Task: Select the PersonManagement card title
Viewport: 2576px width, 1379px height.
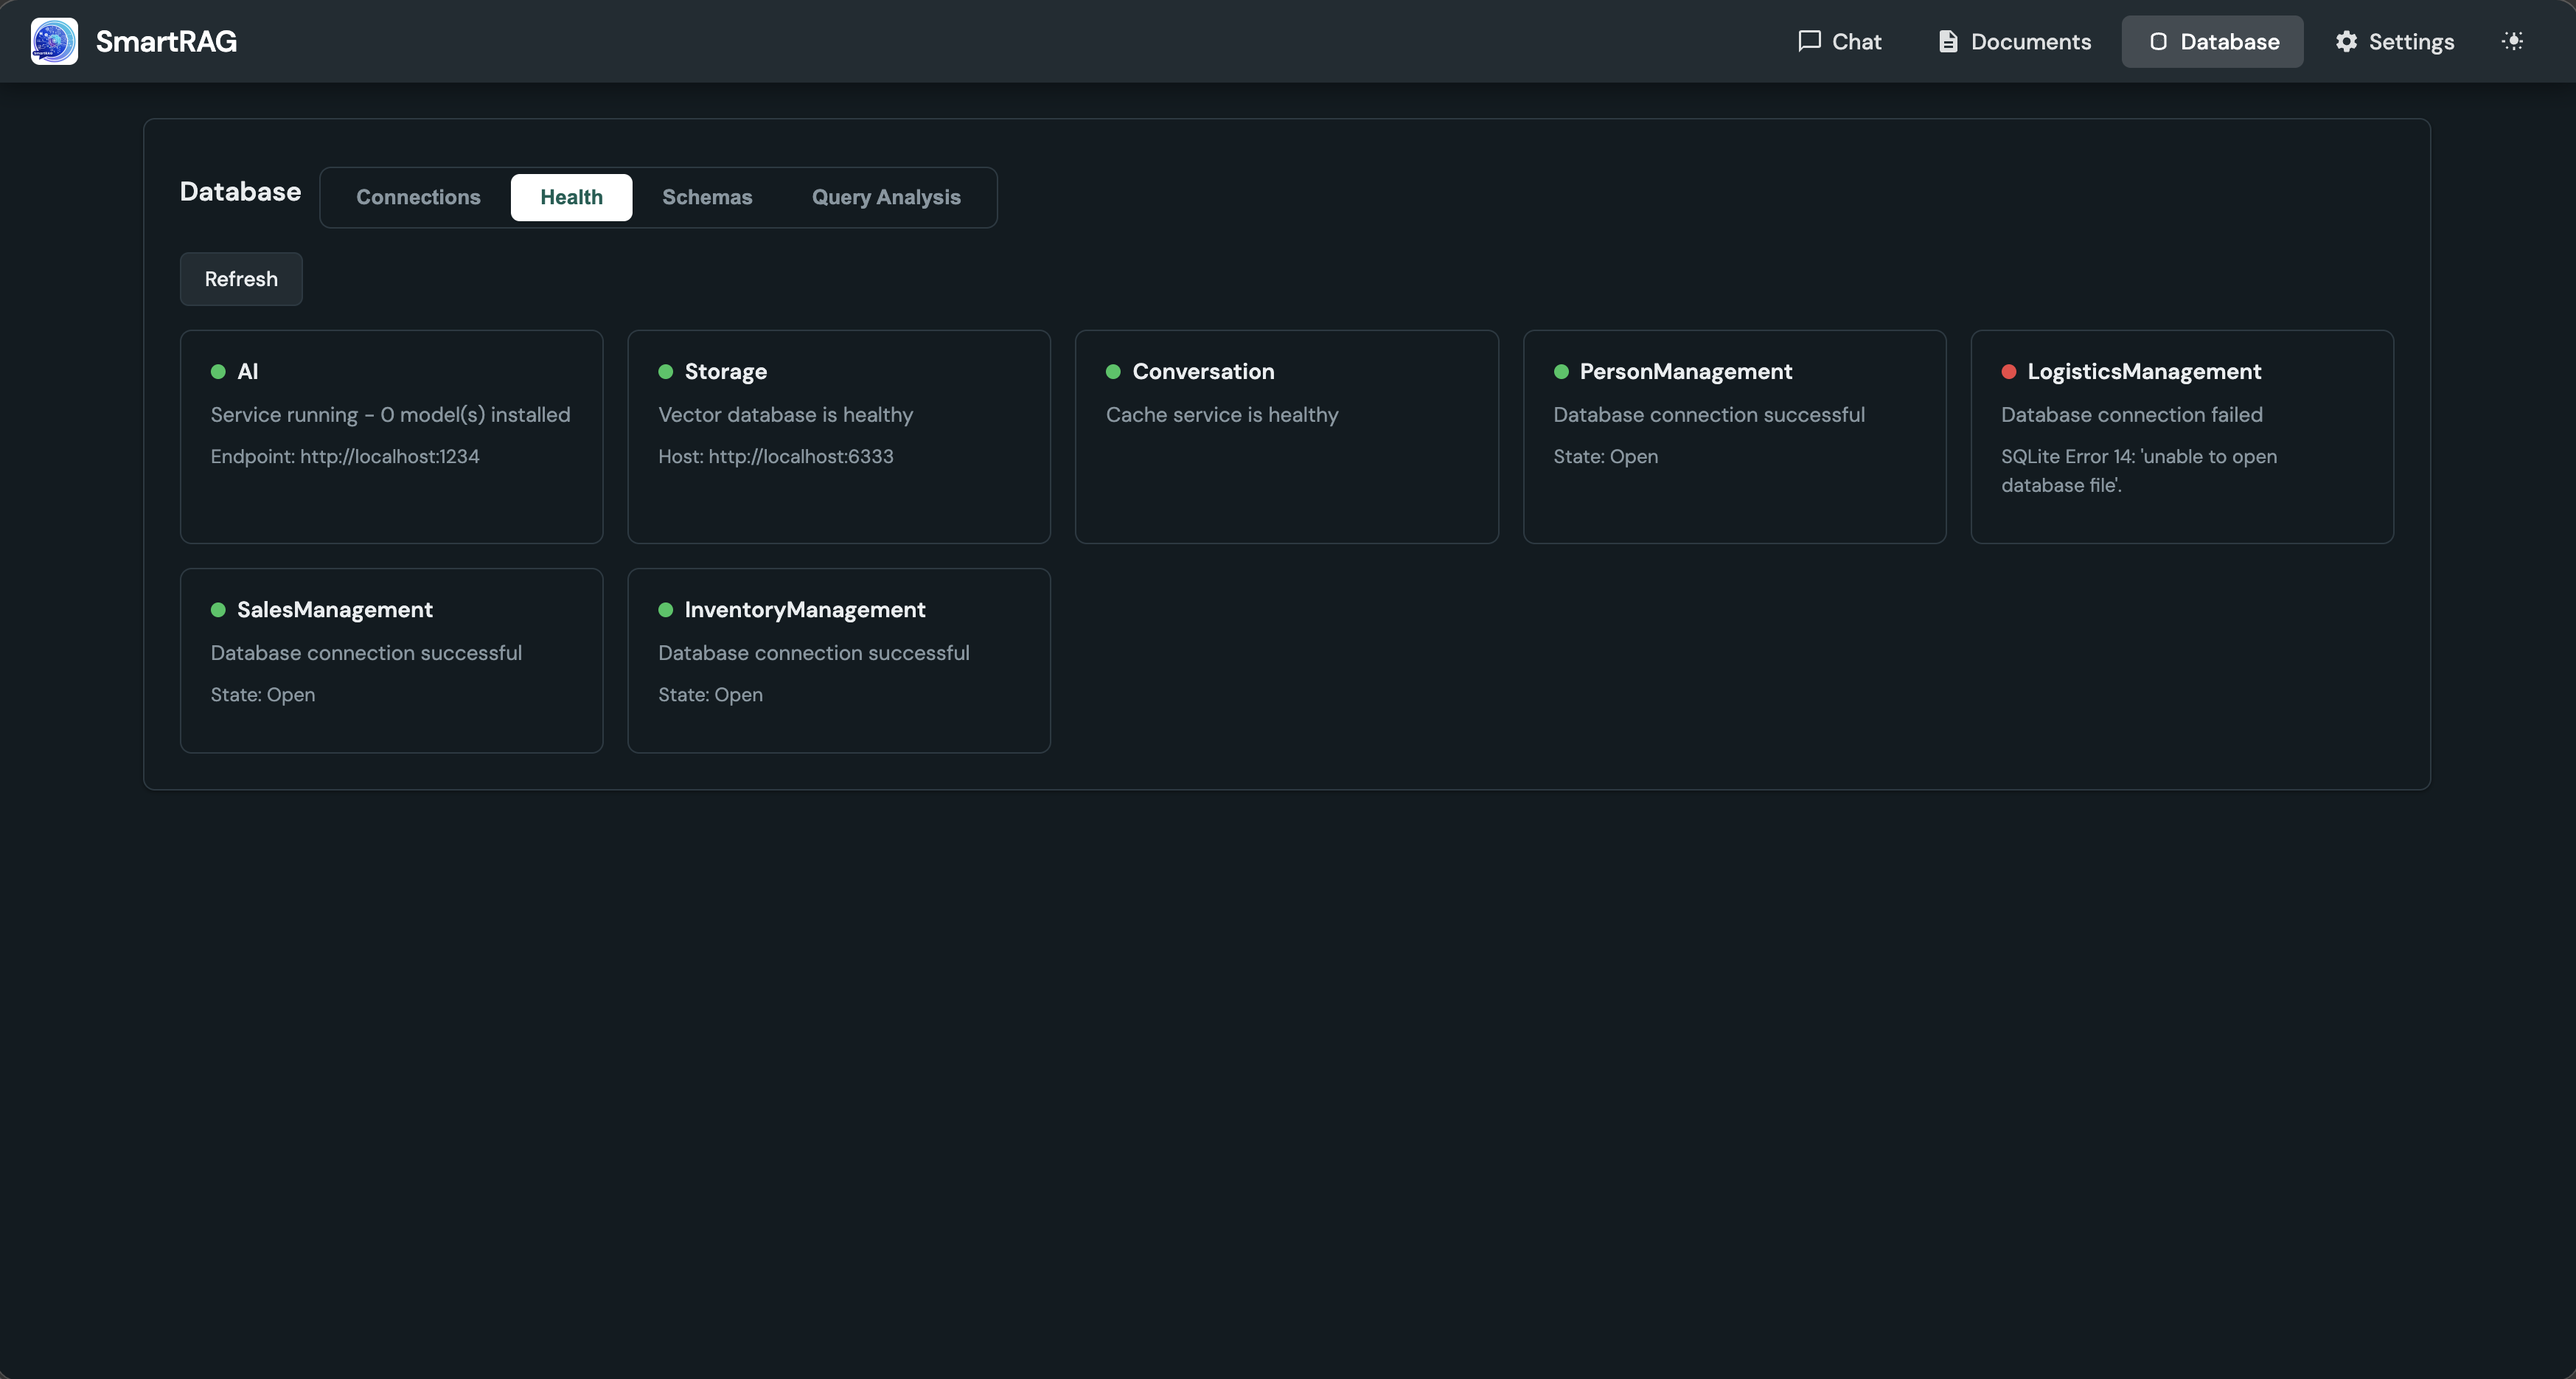Action: [1686, 372]
